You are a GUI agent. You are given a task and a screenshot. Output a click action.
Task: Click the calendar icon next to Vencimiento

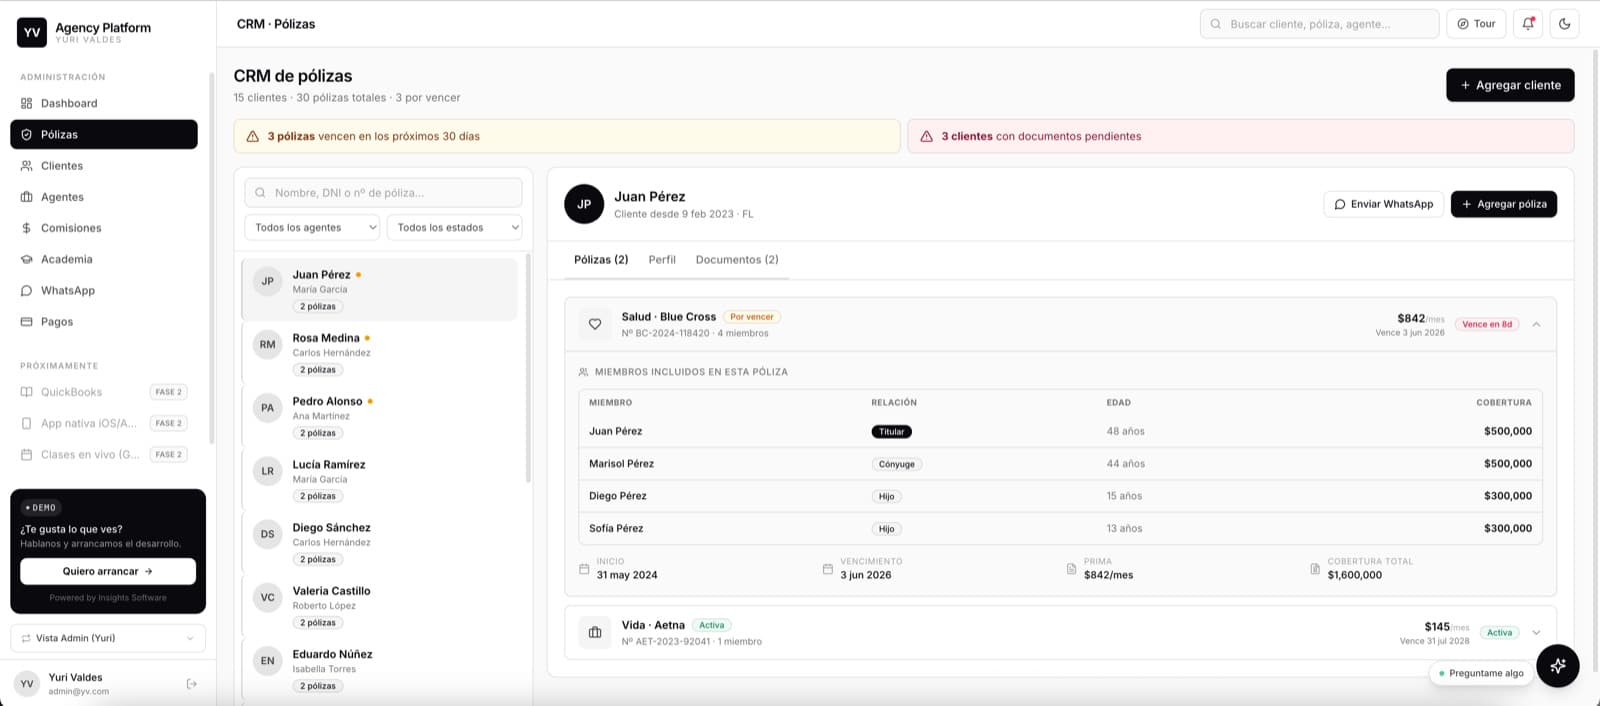pos(827,569)
